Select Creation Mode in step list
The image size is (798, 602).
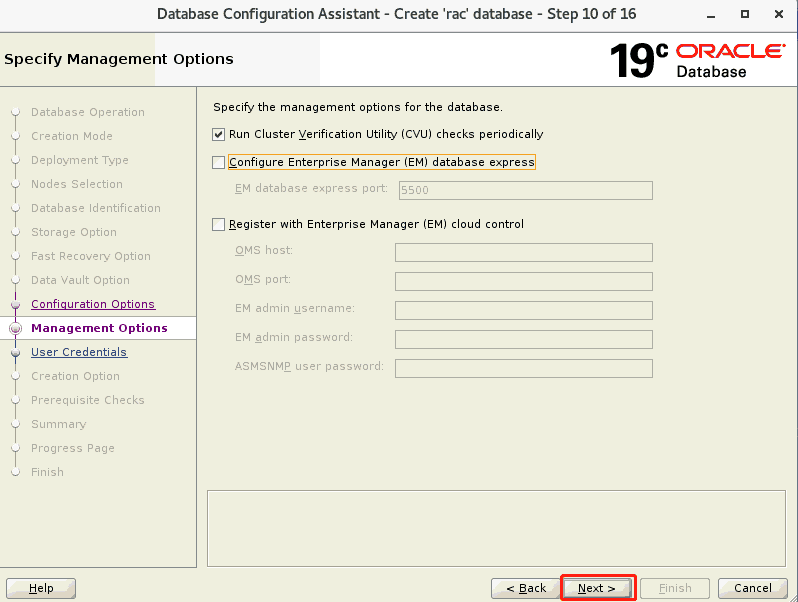coord(72,136)
